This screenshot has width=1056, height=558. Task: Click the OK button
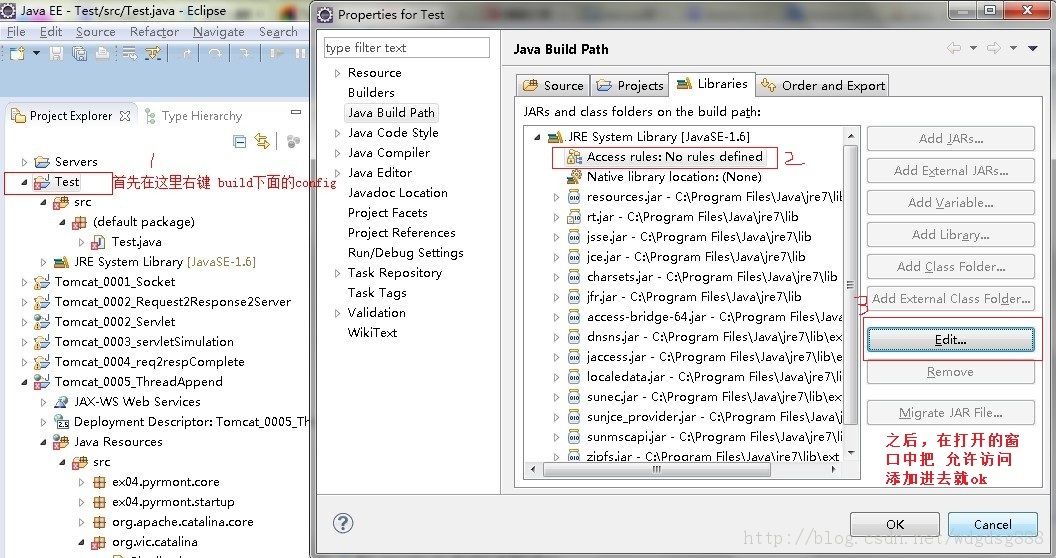(894, 524)
